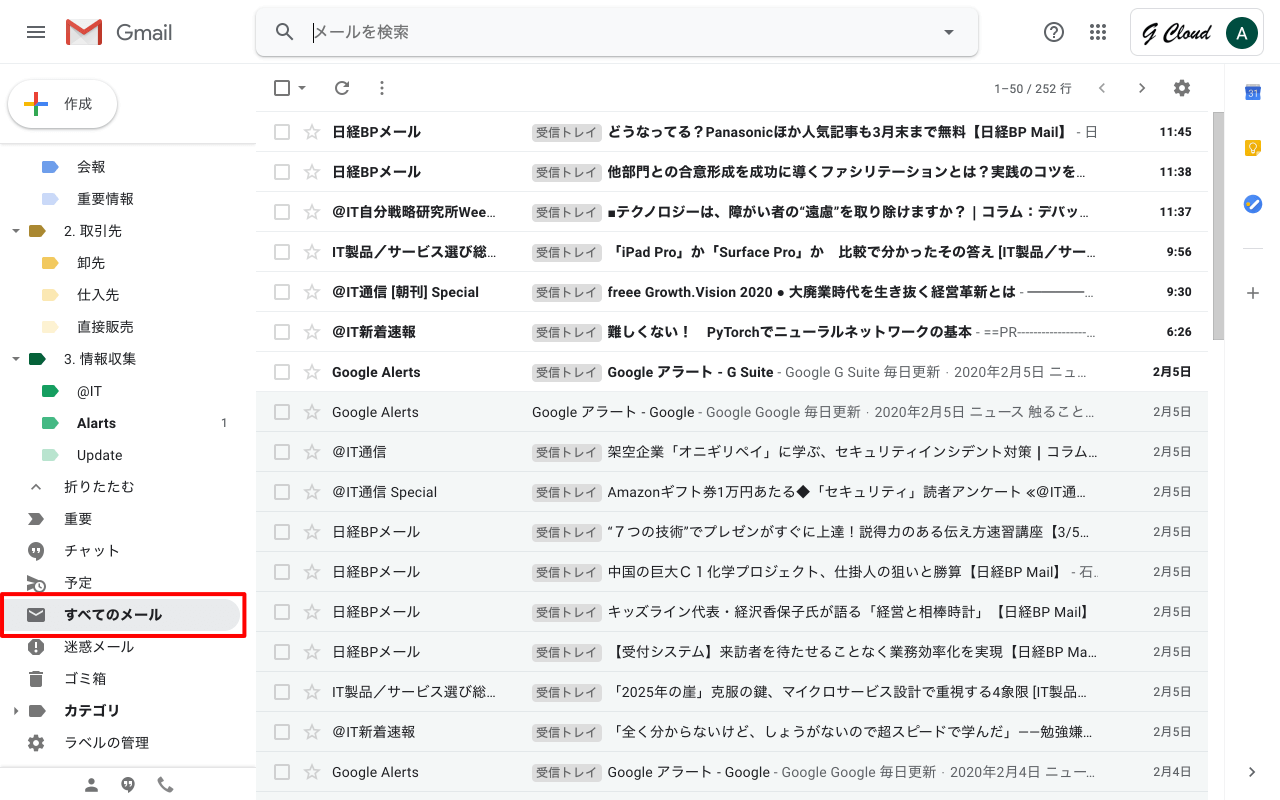This screenshot has width=1280, height=800.
Task: Collapse the 2. 取引先 label
Action: [15, 231]
